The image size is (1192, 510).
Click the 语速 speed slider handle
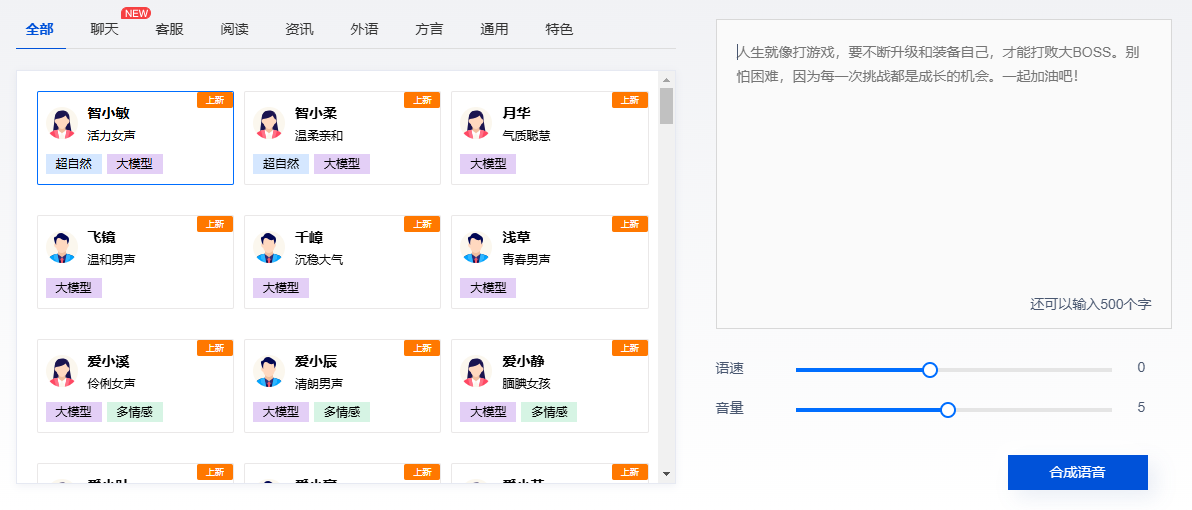[930, 370]
